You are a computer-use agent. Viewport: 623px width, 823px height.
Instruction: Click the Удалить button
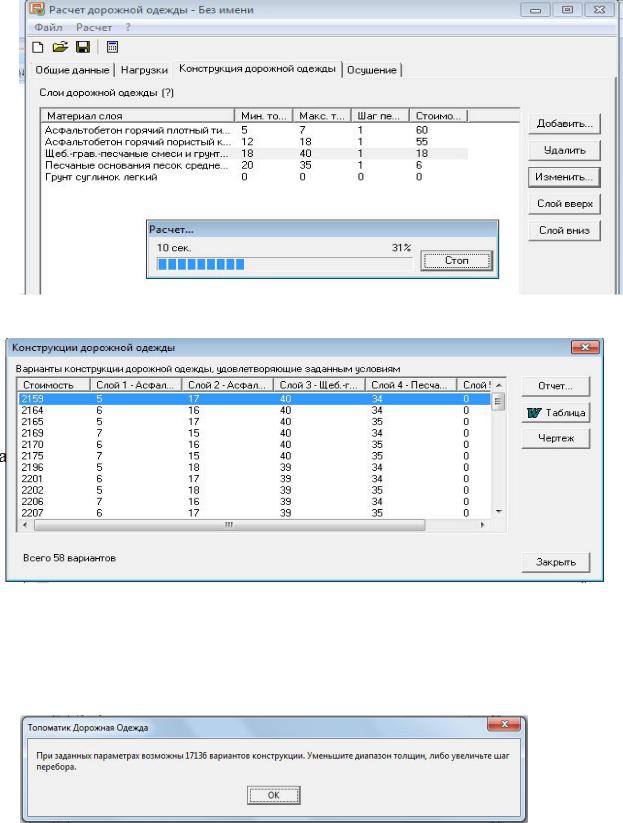coord(564,151)
